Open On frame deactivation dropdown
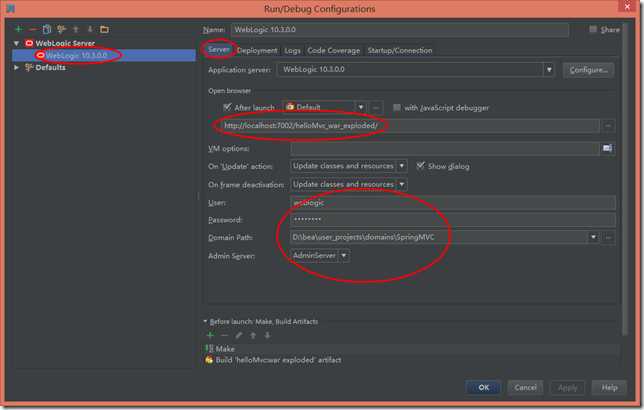This screenshot has height=410, width=644. click(402, 184)
